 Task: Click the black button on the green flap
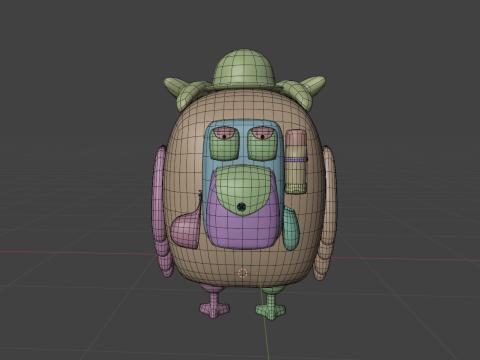(241, 207)
